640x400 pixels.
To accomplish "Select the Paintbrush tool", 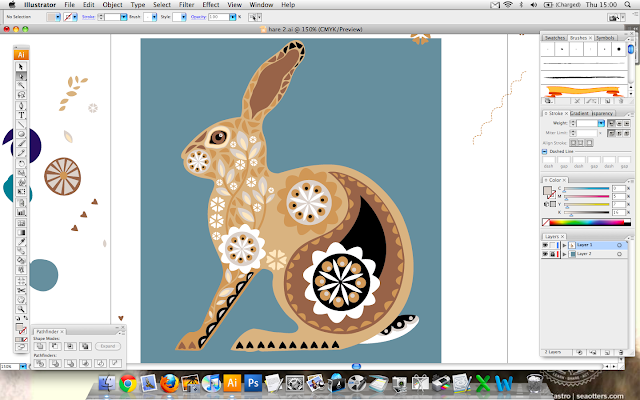I will click(21, 143).
